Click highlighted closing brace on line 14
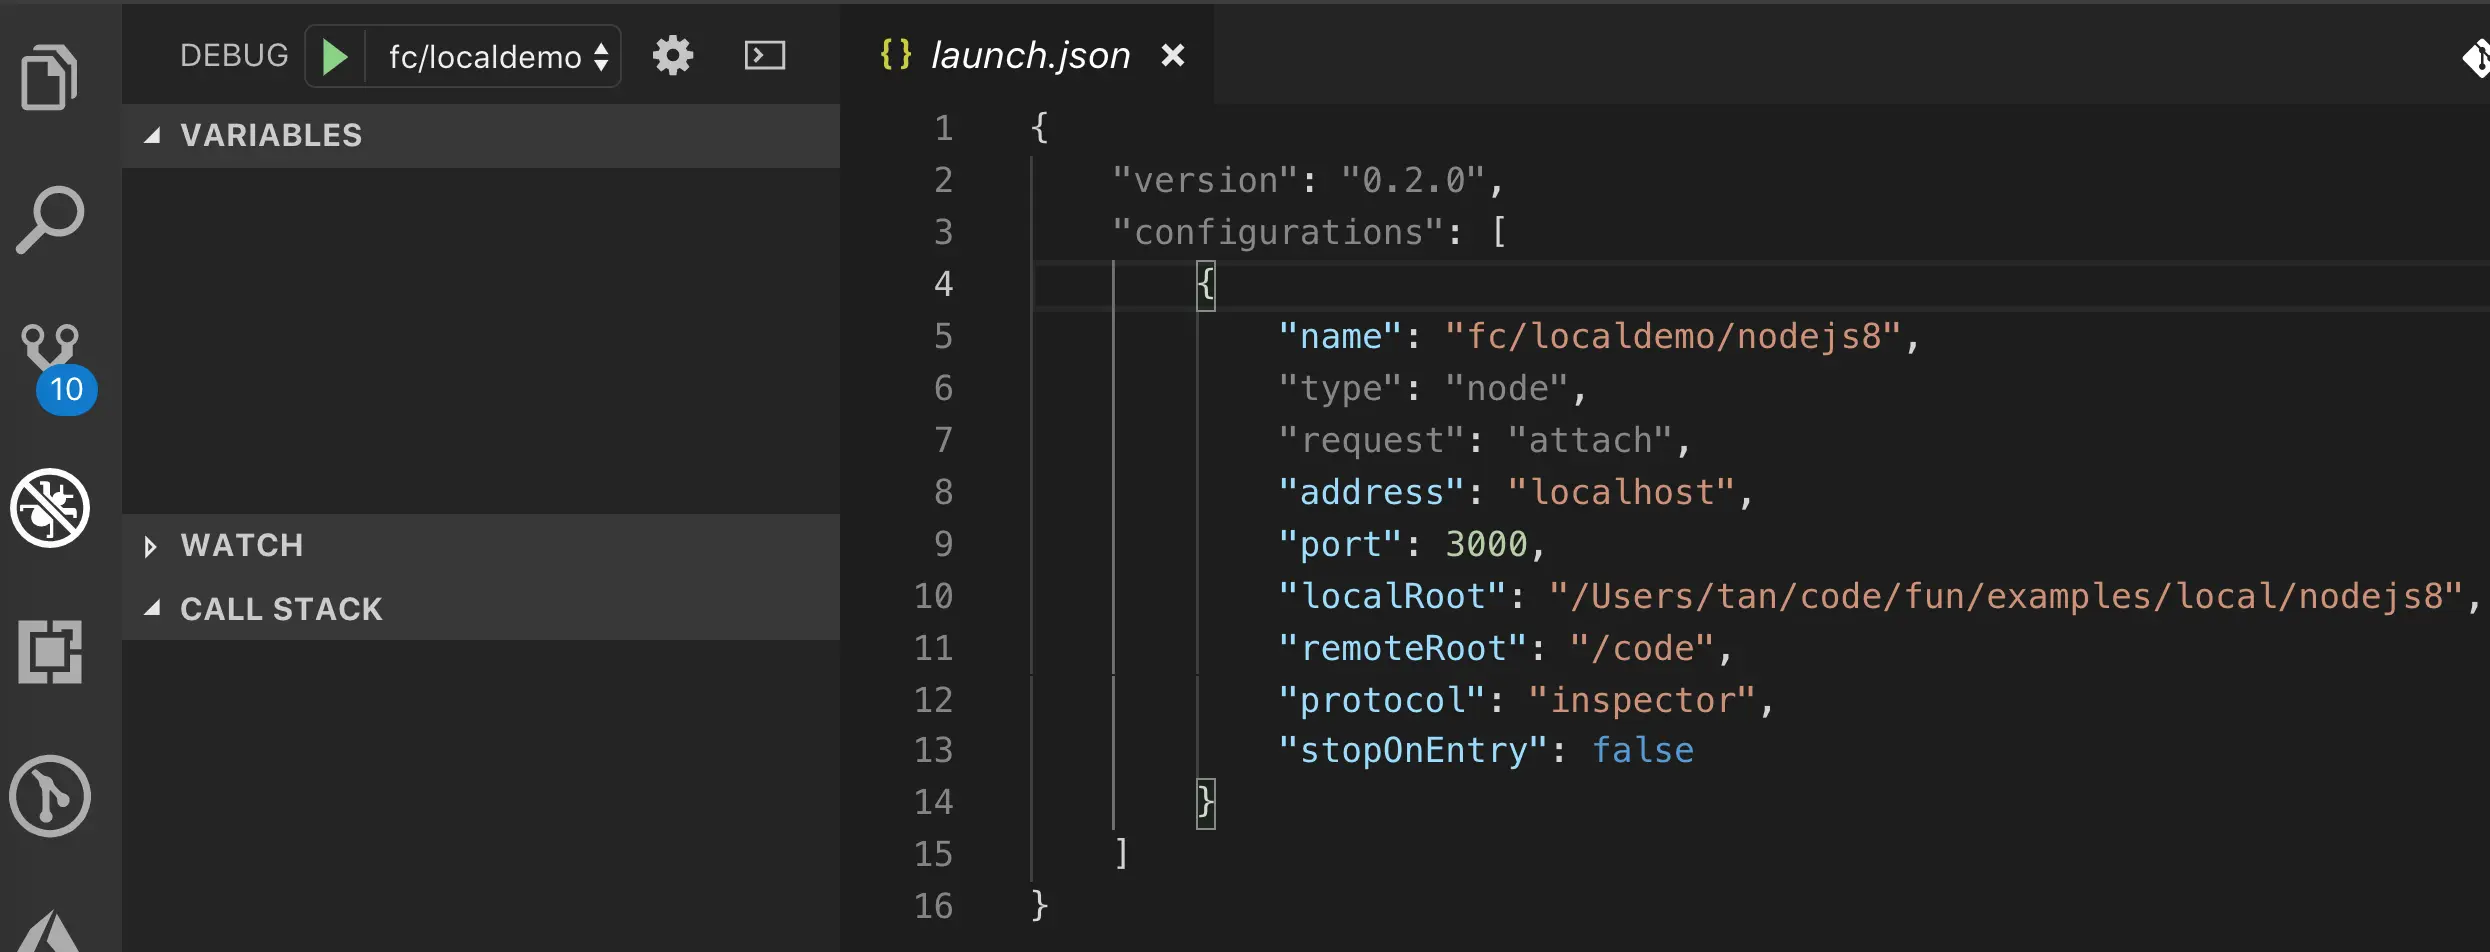The width and height of the screenshot is (2490, 952). click(1206, 804)
